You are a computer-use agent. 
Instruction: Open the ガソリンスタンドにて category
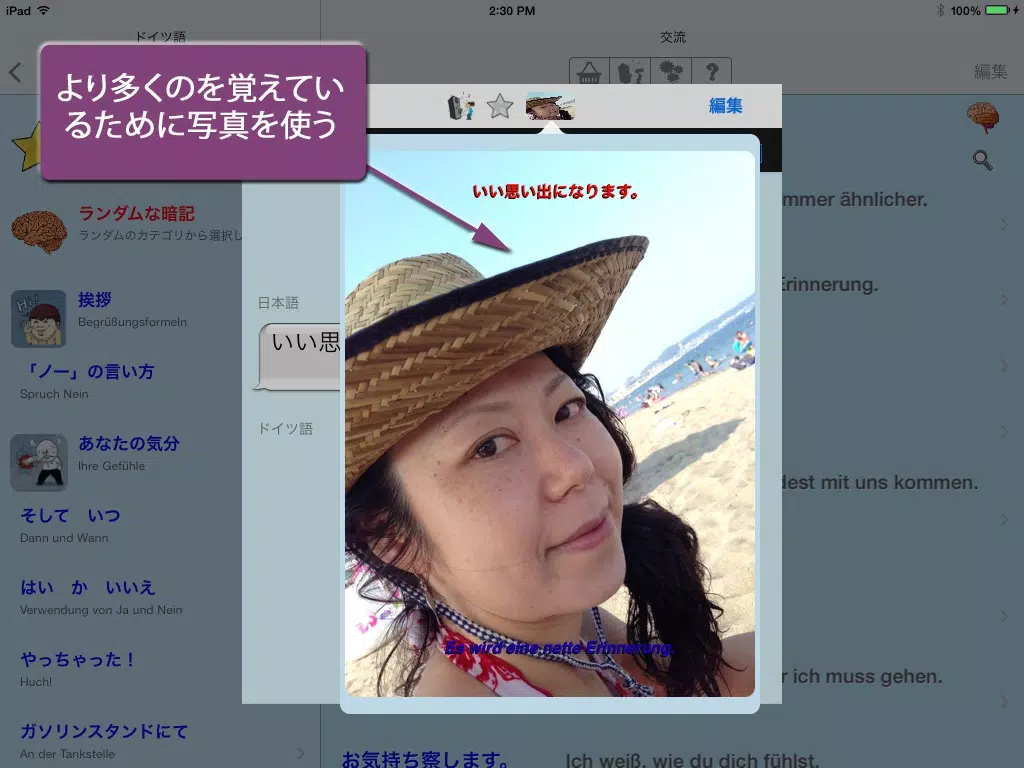pyautogui.click(x=104, y=731)
